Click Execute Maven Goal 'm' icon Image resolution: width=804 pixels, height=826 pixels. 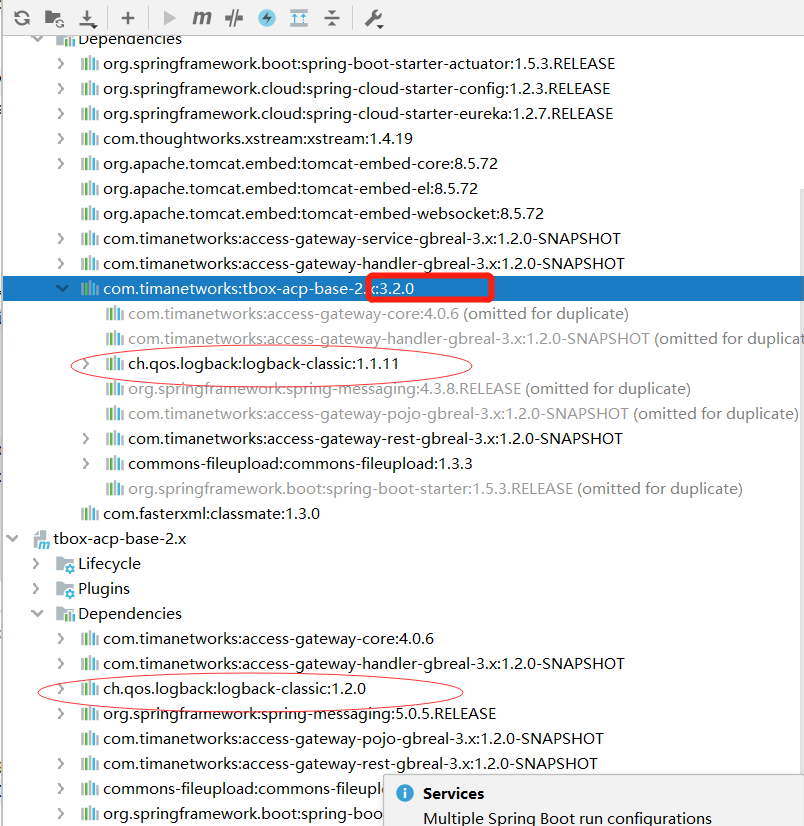click(201, 18)
